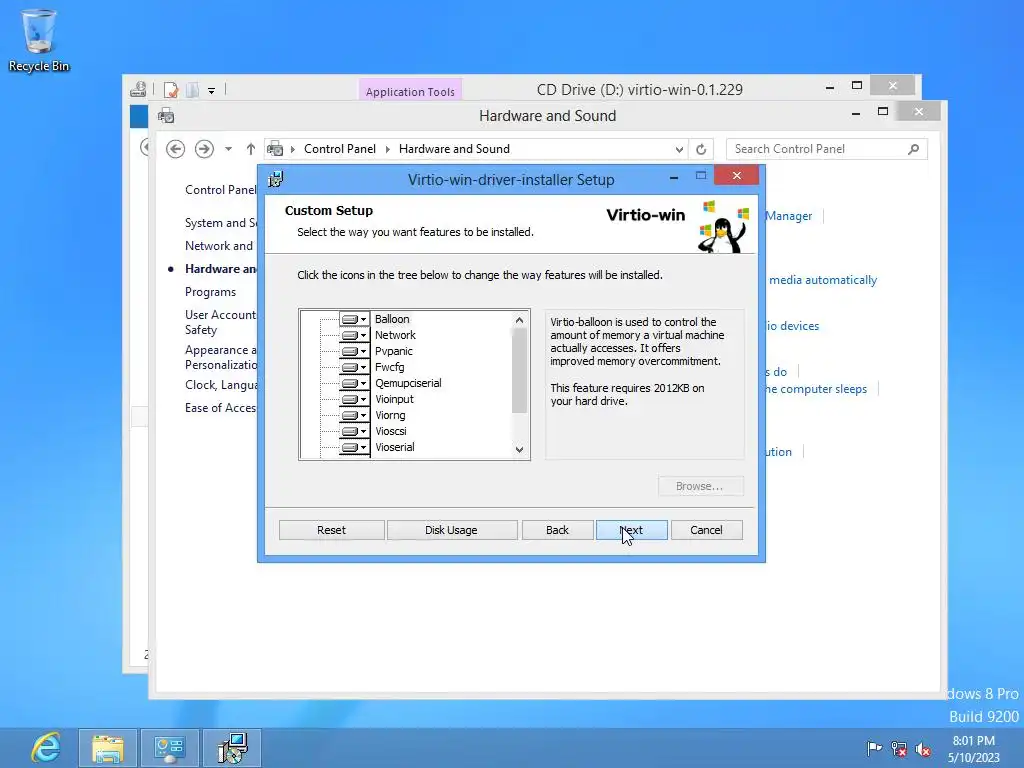Open Viorng feature install-state dropdown
Viewport: 1024px width, 768px height.
(x=355, y=415)
